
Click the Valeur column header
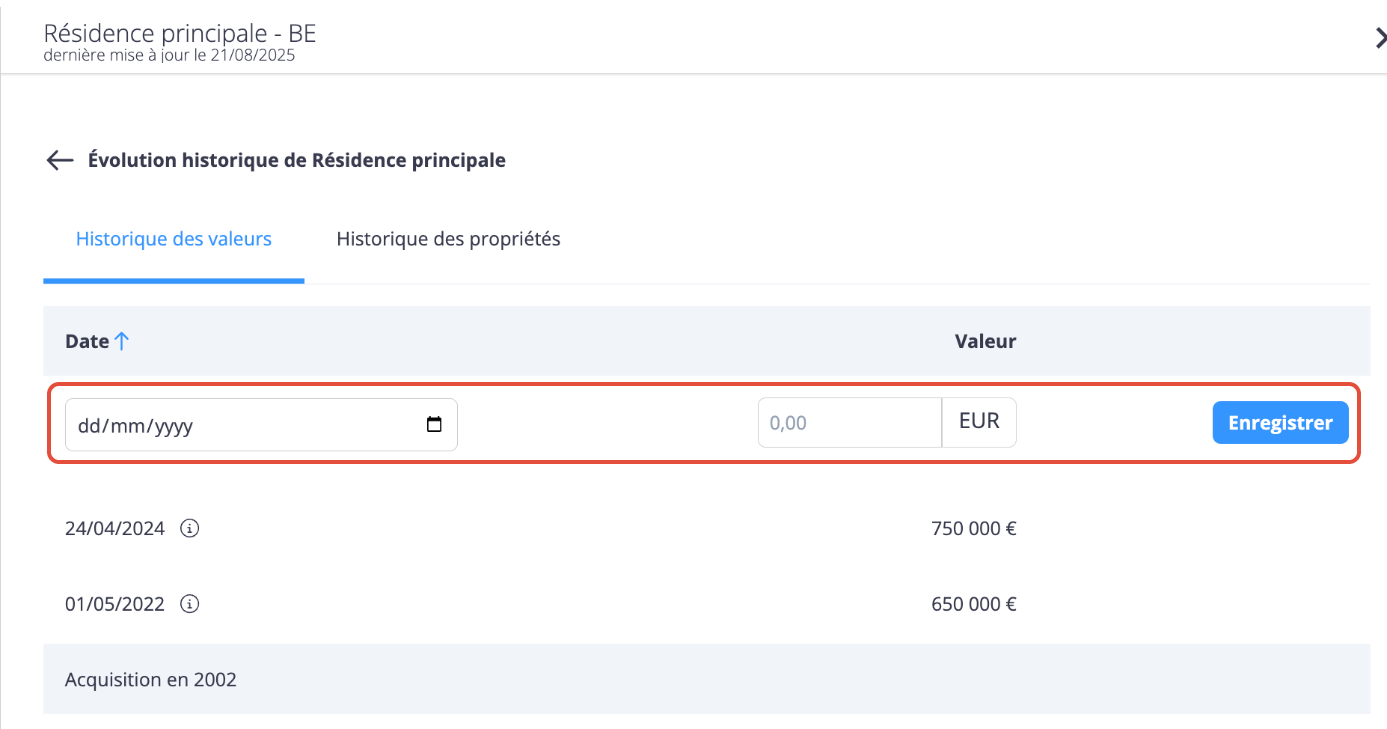[x=985, y=341]
